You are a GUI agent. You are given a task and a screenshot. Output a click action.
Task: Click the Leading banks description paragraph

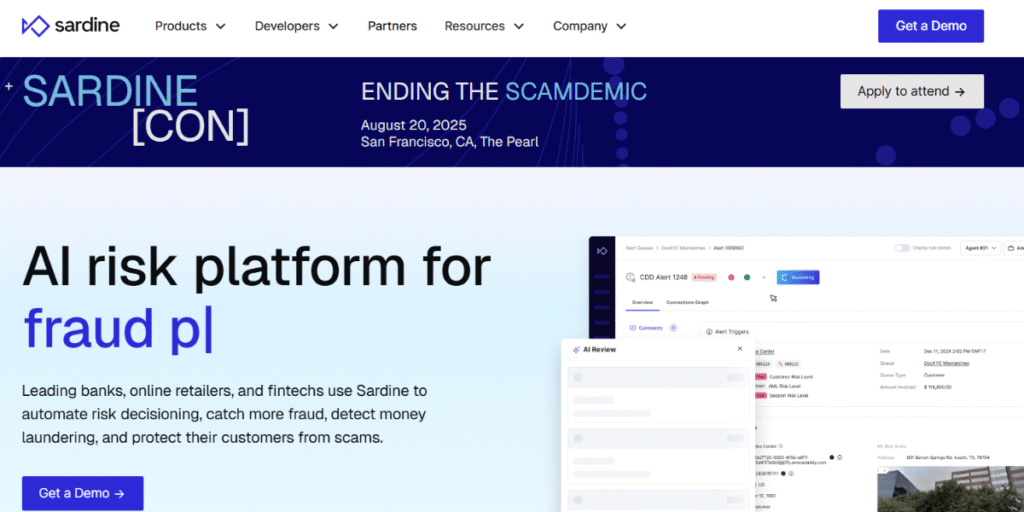(x=224, y=414)
